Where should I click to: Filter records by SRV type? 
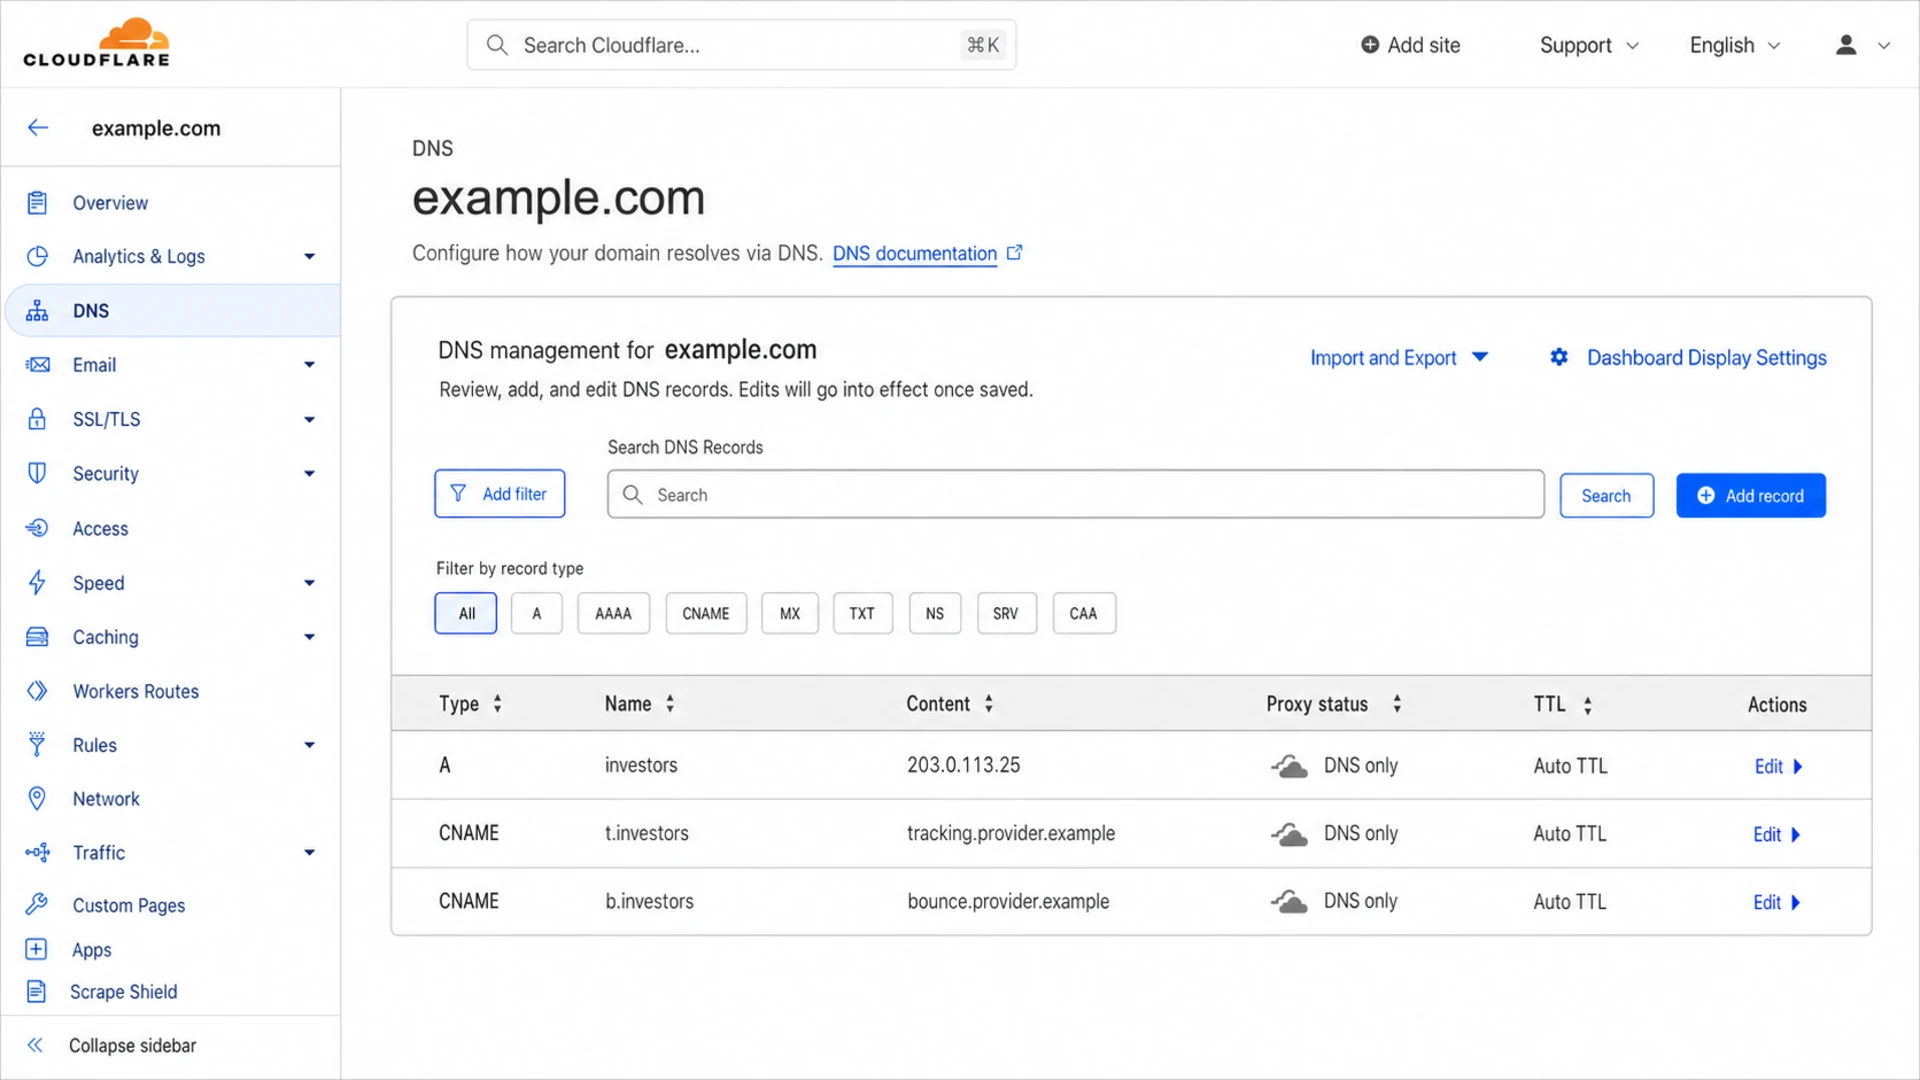click(x=1006, y=613)
